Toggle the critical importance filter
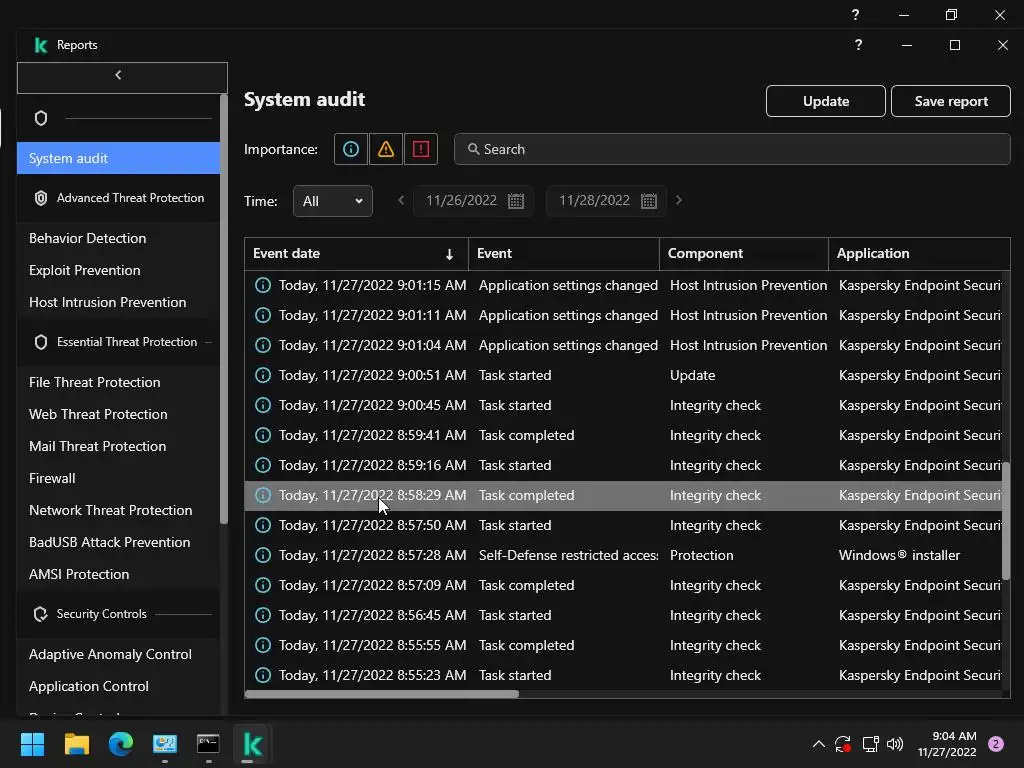 [421, 150]
